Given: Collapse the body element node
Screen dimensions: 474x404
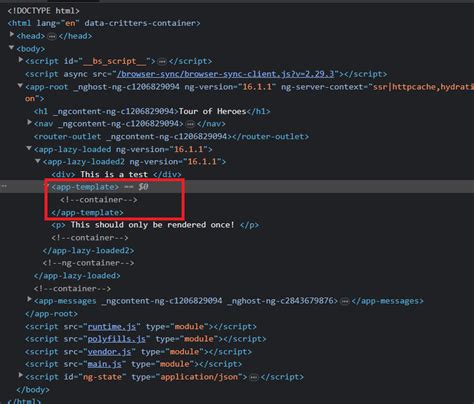Looking at the screenshot, I should click(x=12, y=48).
